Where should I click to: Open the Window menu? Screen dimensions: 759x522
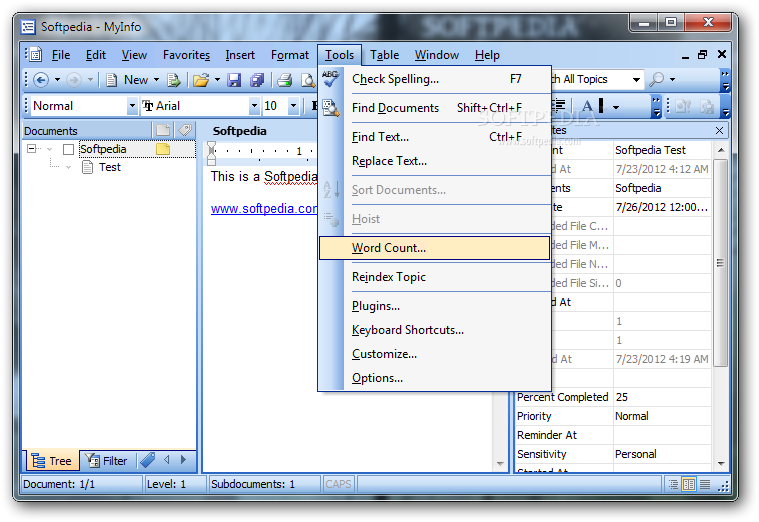(437, 55)
